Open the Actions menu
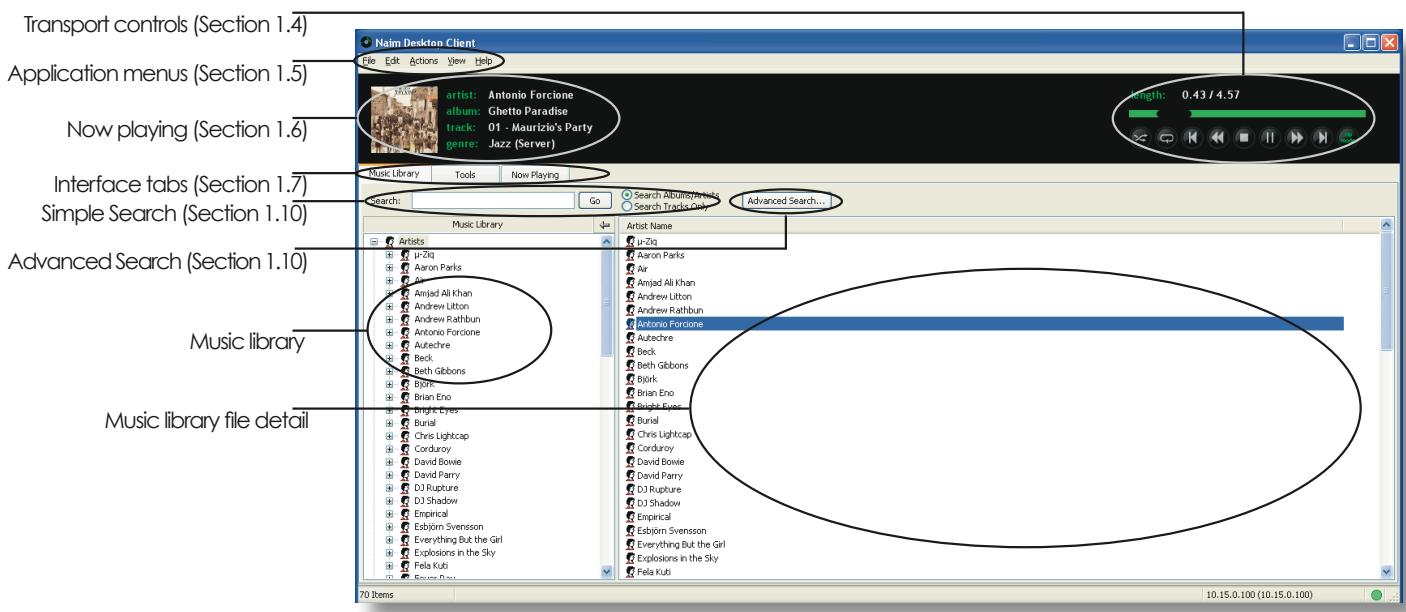Viewport: 1406px width, 612px height. (x=424, y=61)
